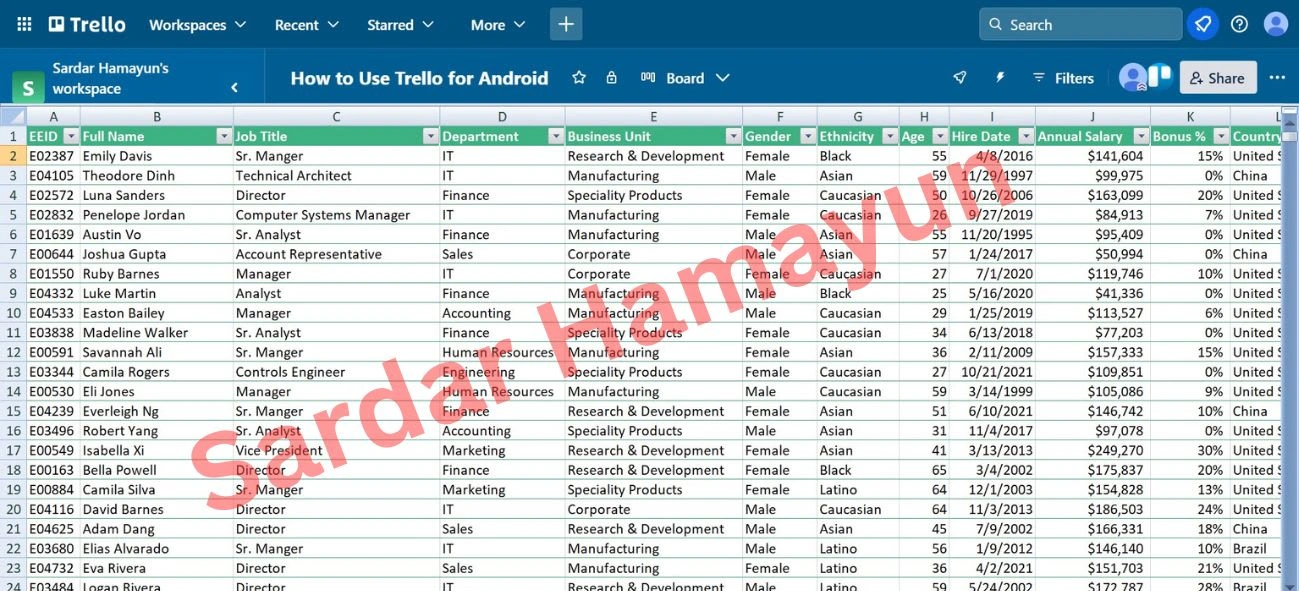This screenshot has height=591, width=1299.
Task: Click the board member avatar
Action: (x=1133, y=77)
